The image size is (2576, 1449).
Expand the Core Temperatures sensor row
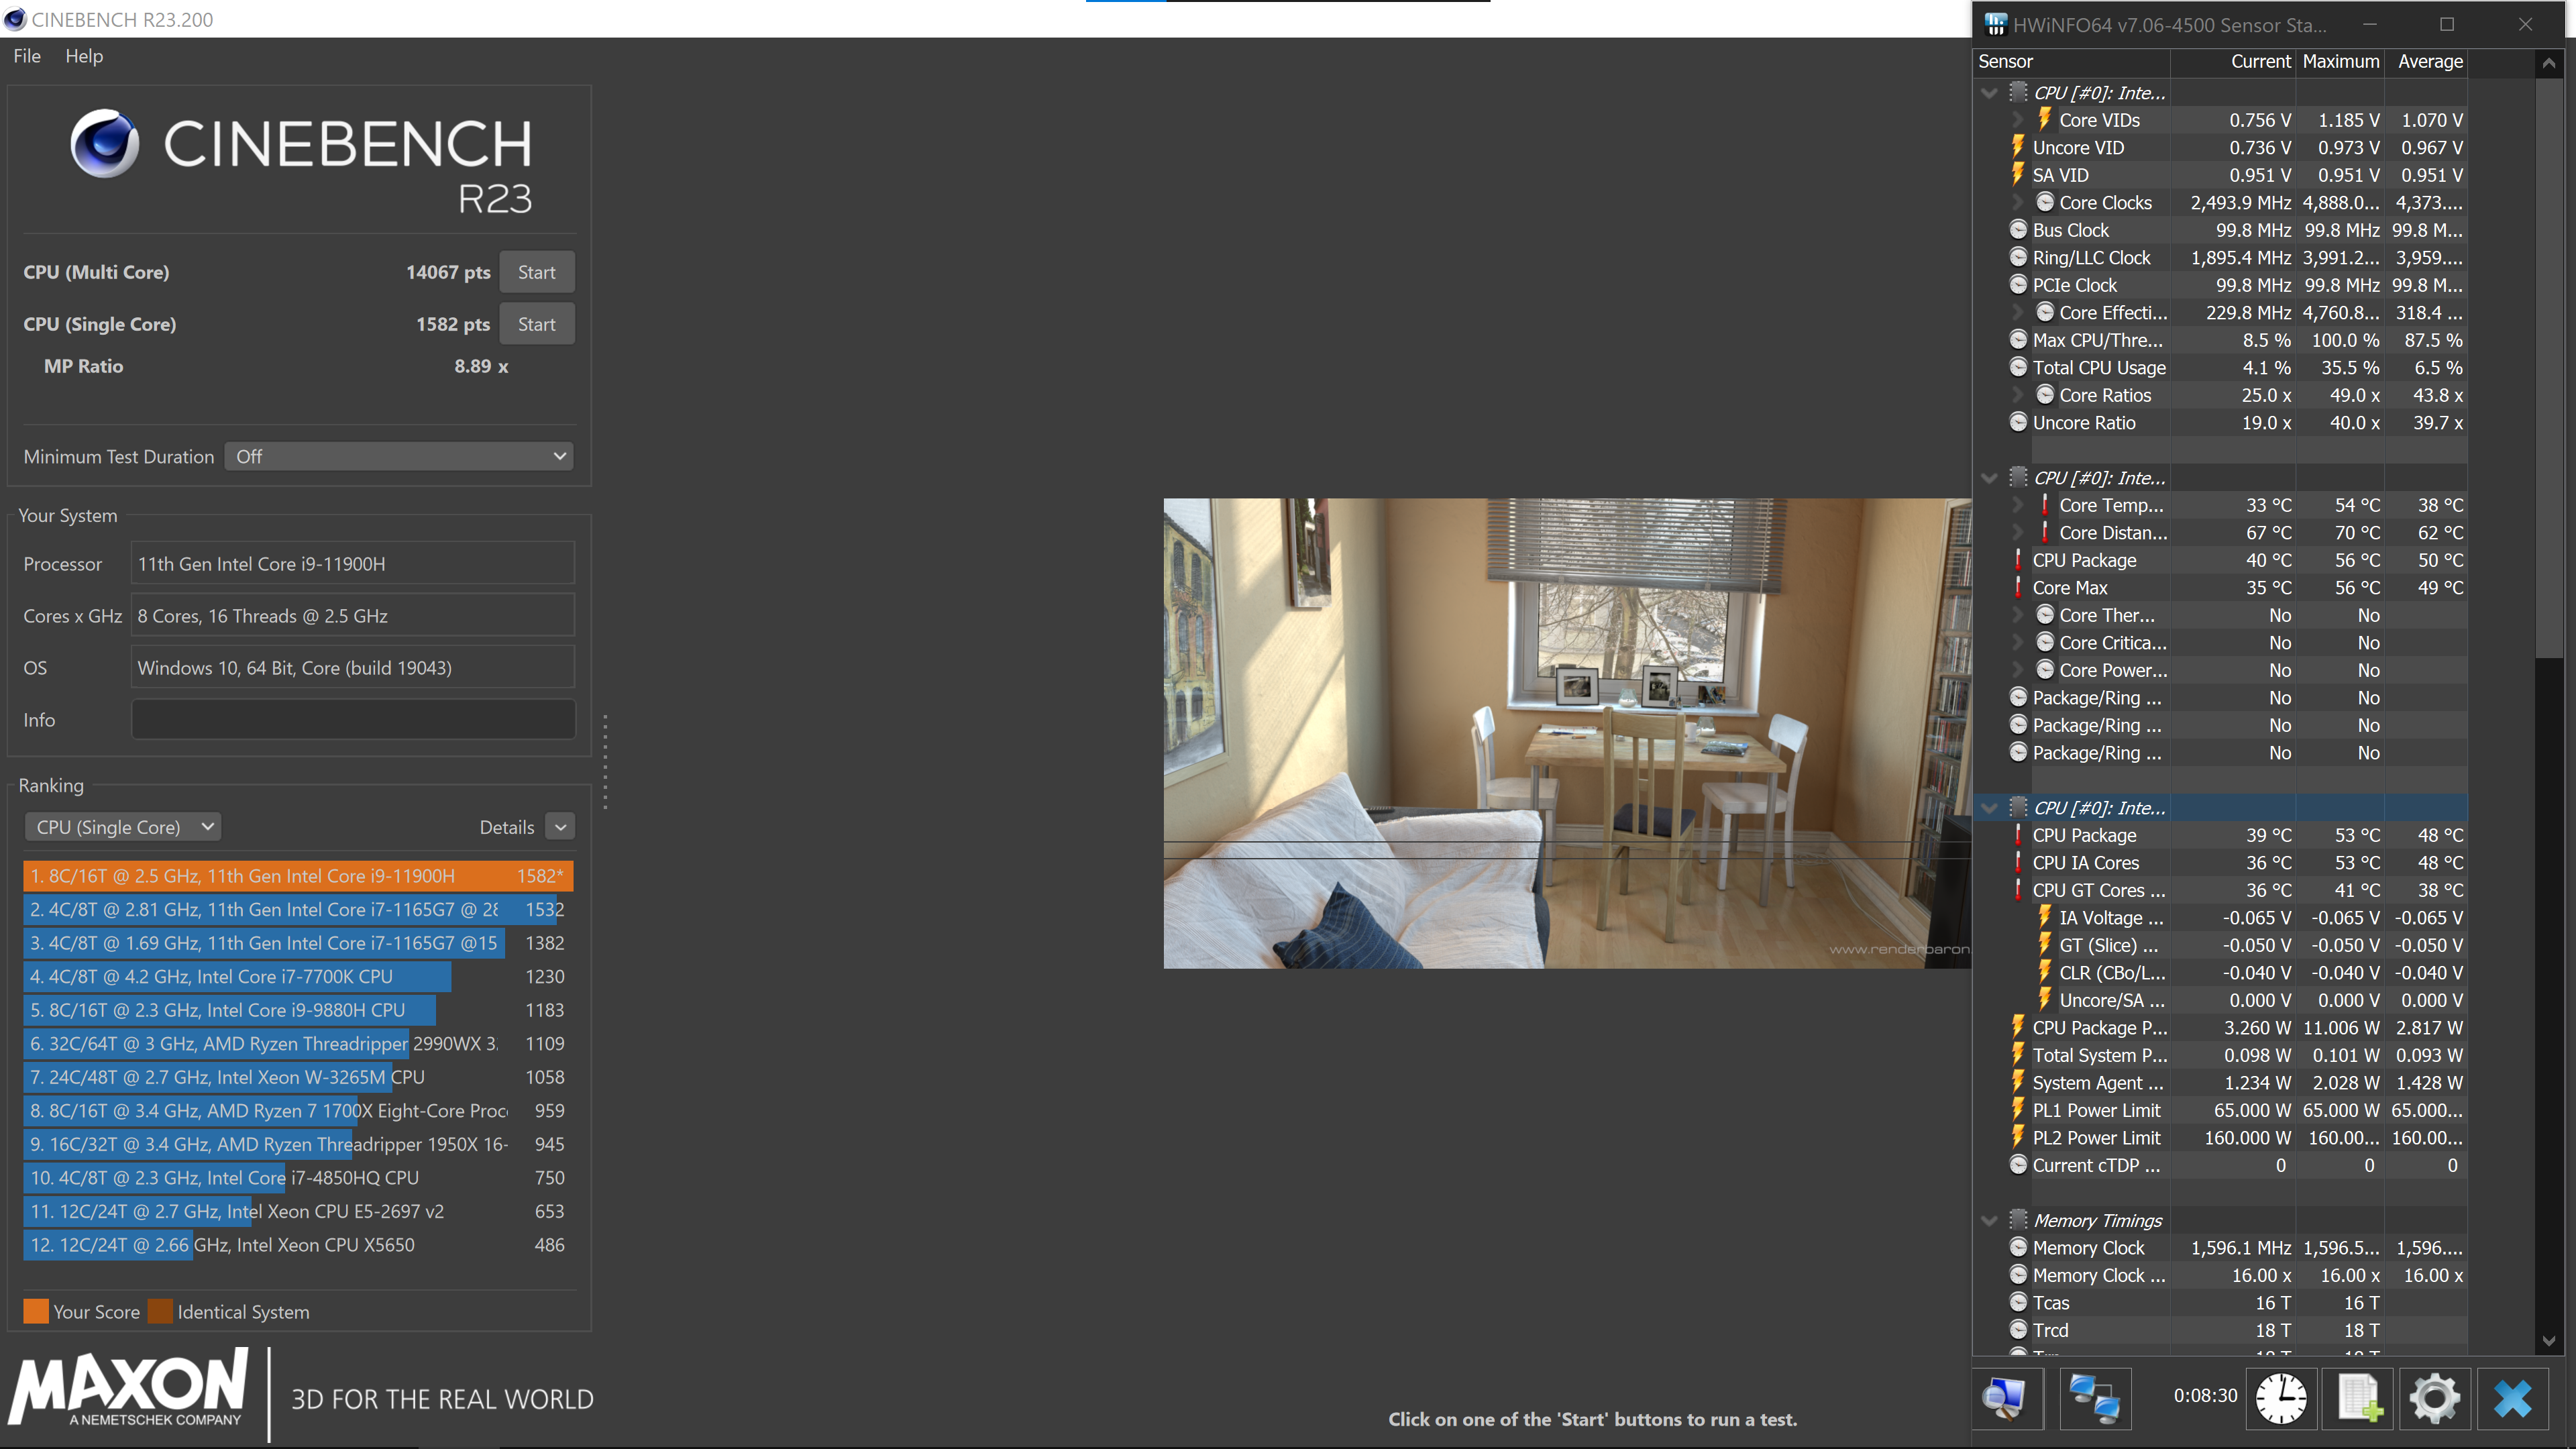coord(2017,505)
